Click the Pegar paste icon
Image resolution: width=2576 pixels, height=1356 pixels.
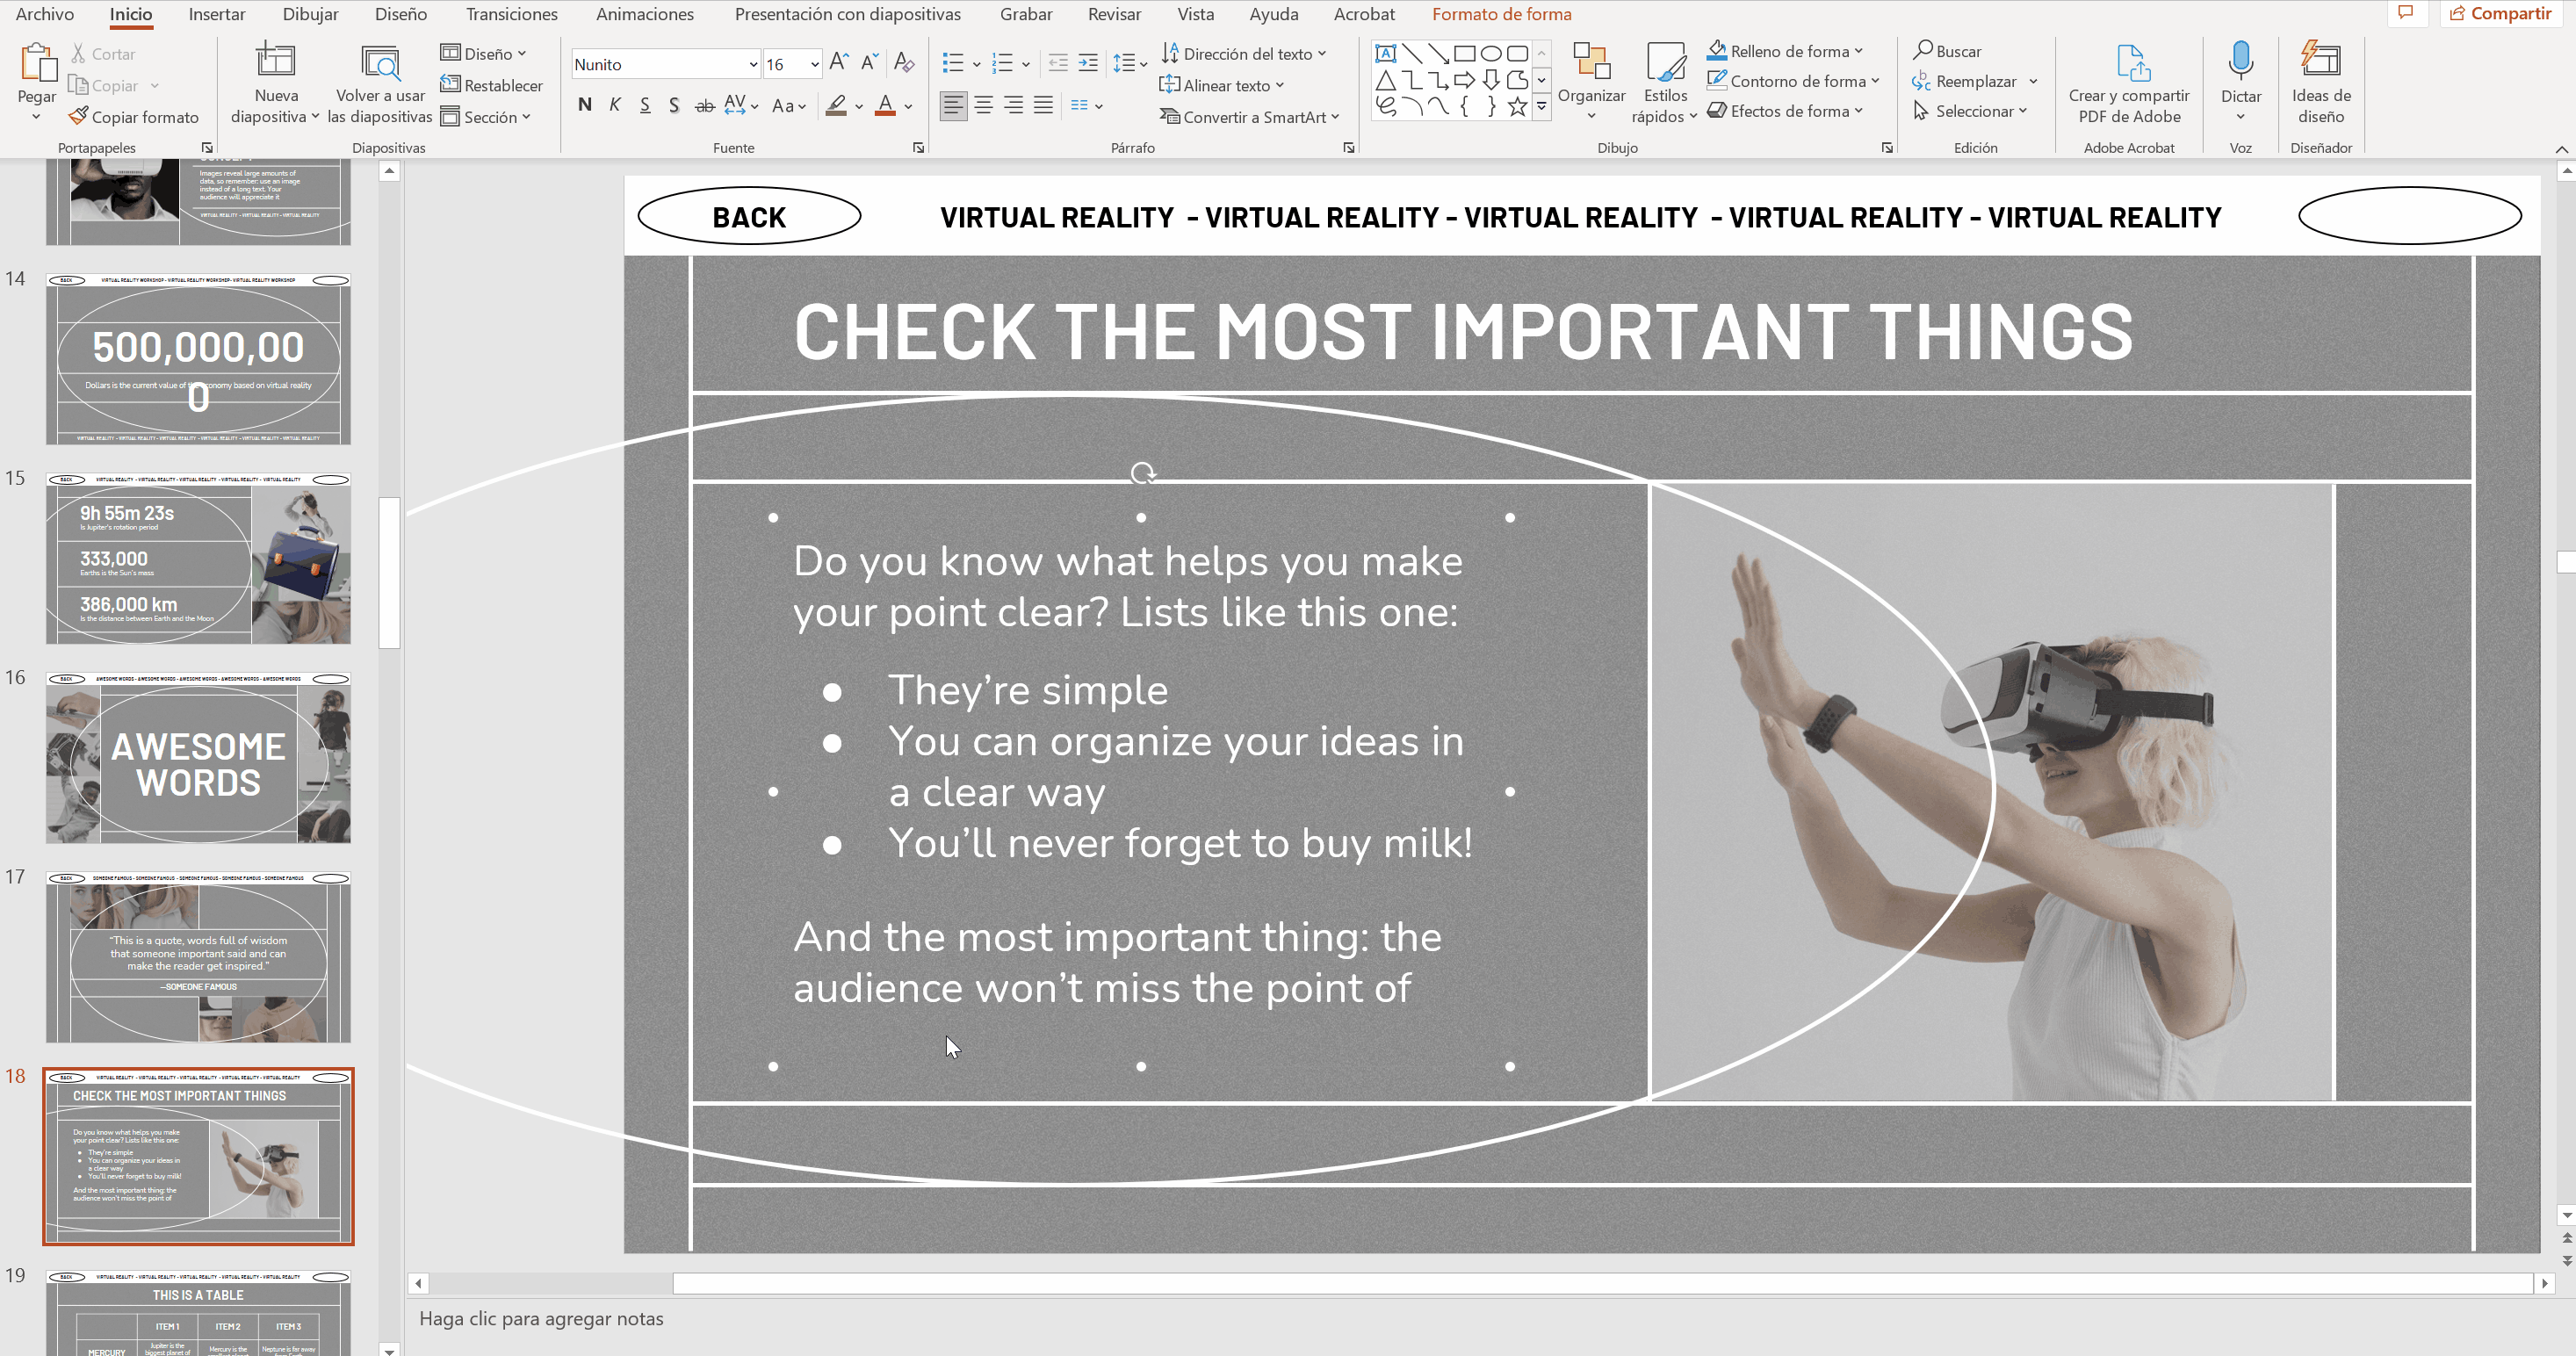click(37, 62)
